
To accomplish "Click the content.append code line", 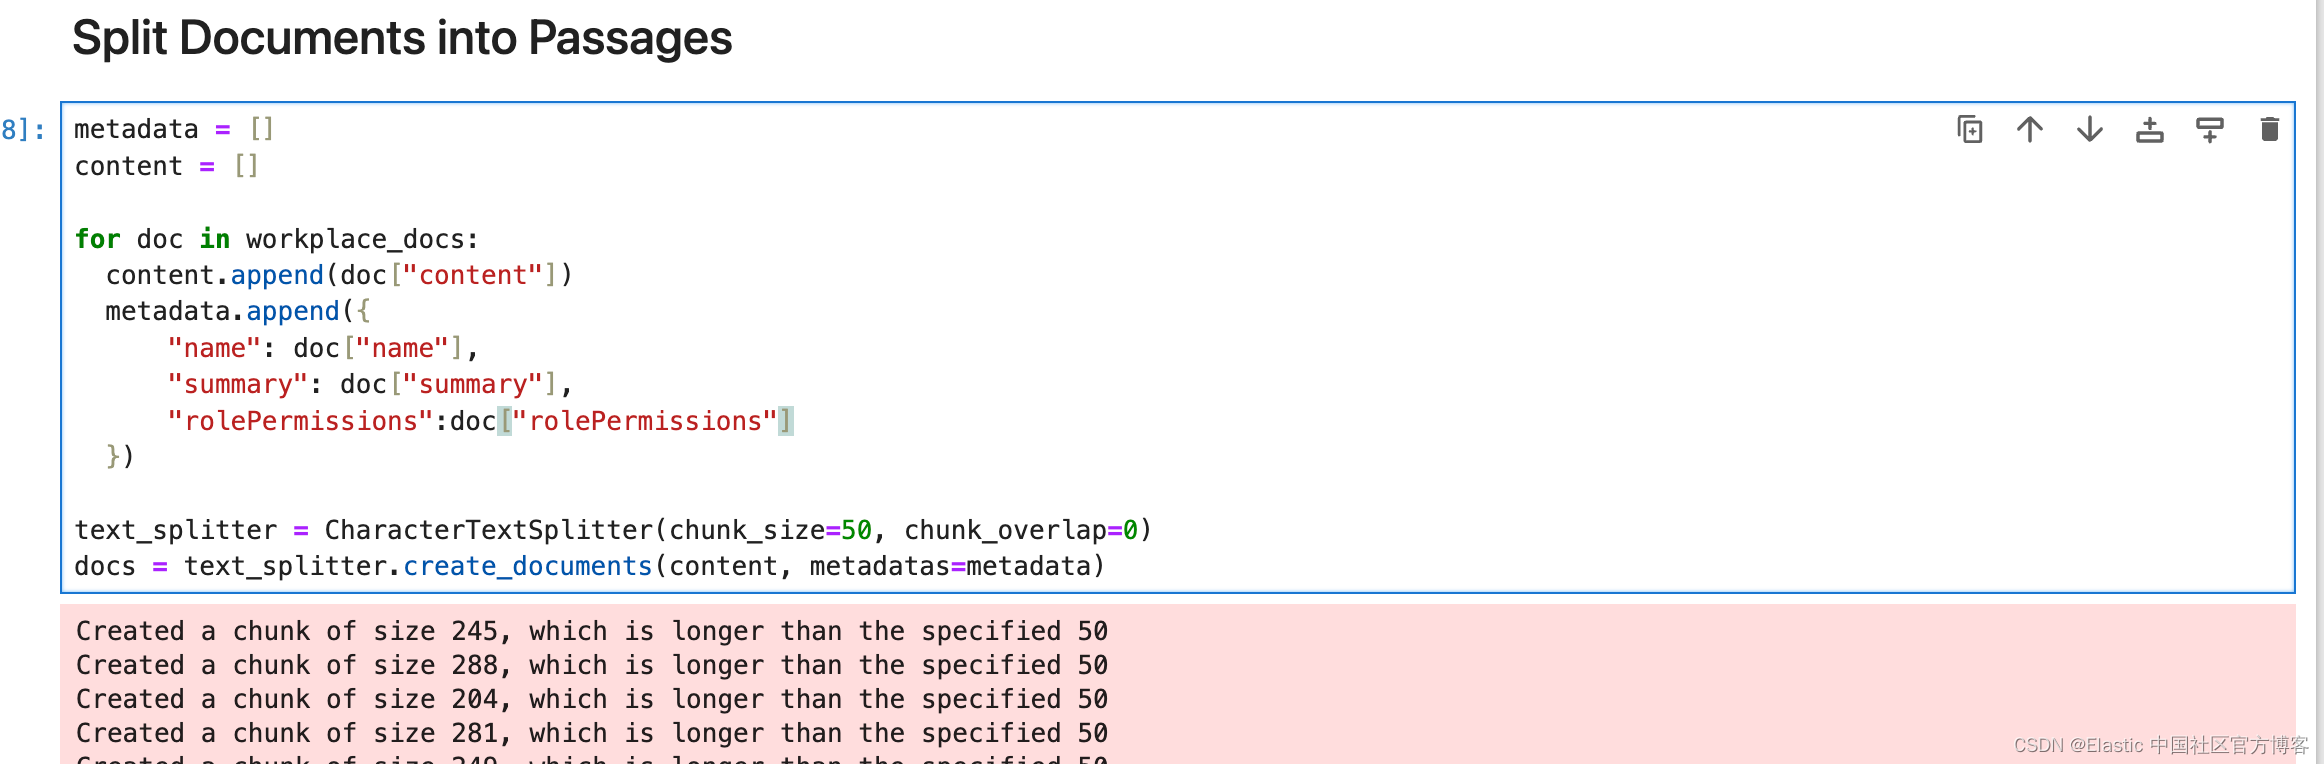I will pyautogui.click(x=340, y=275).
